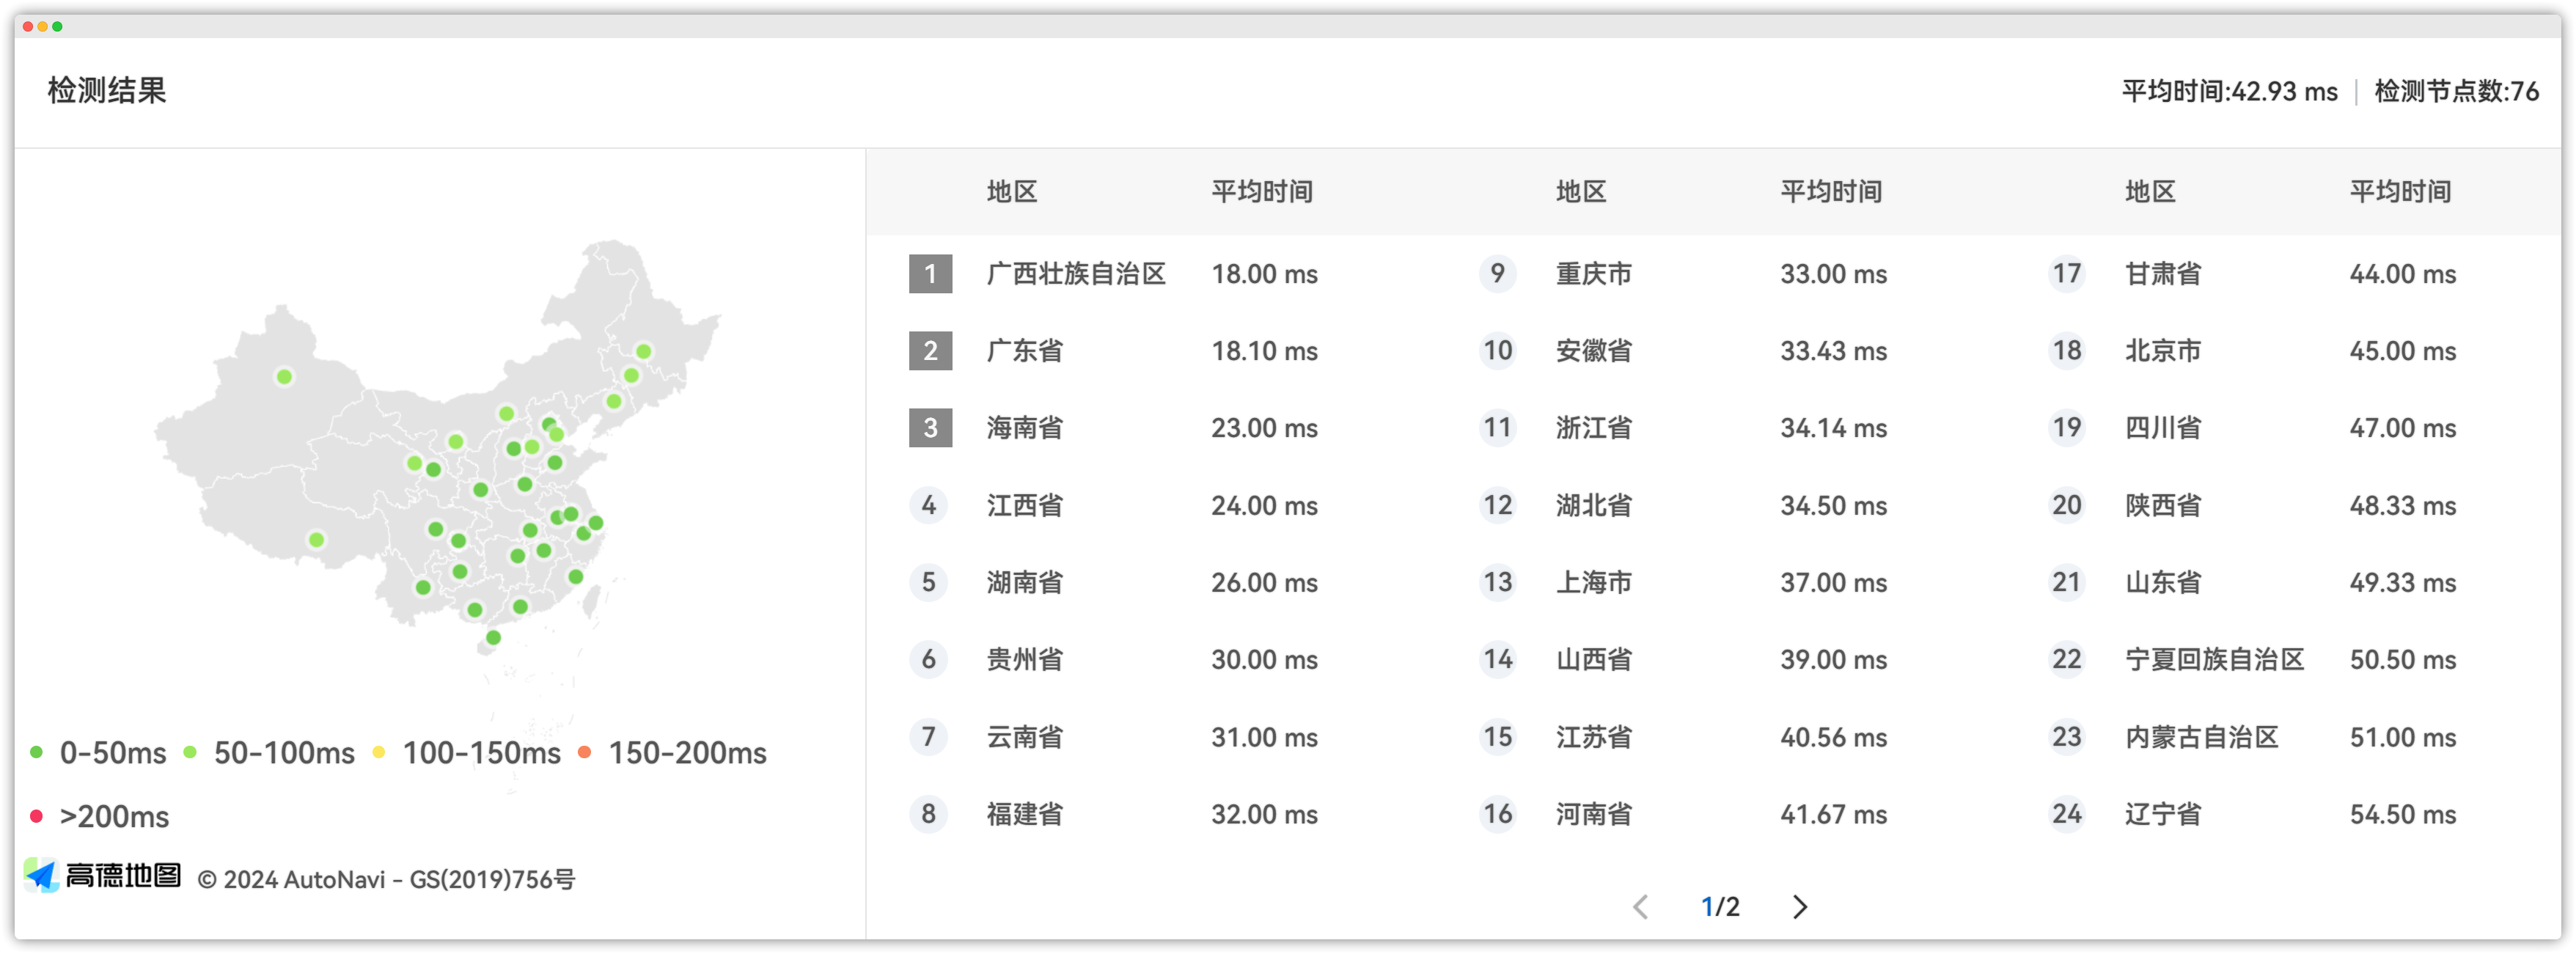
Task: Select the rank 1 badge for 广西壮族自治区
Action: click(x=930, y=273)
